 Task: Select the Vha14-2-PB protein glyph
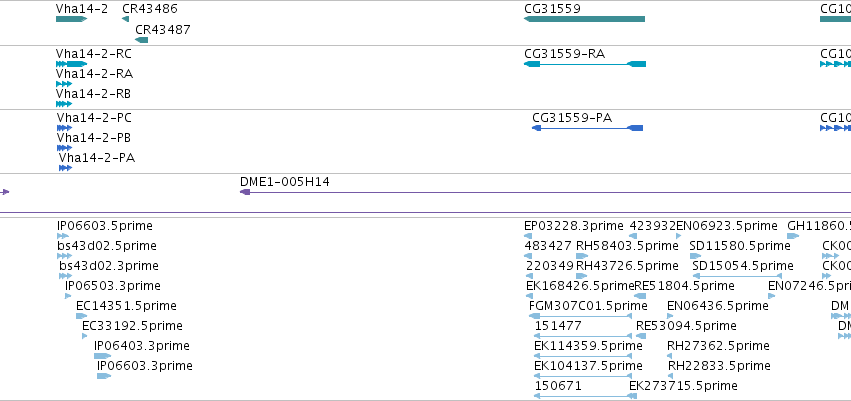(x=64, y=148)
